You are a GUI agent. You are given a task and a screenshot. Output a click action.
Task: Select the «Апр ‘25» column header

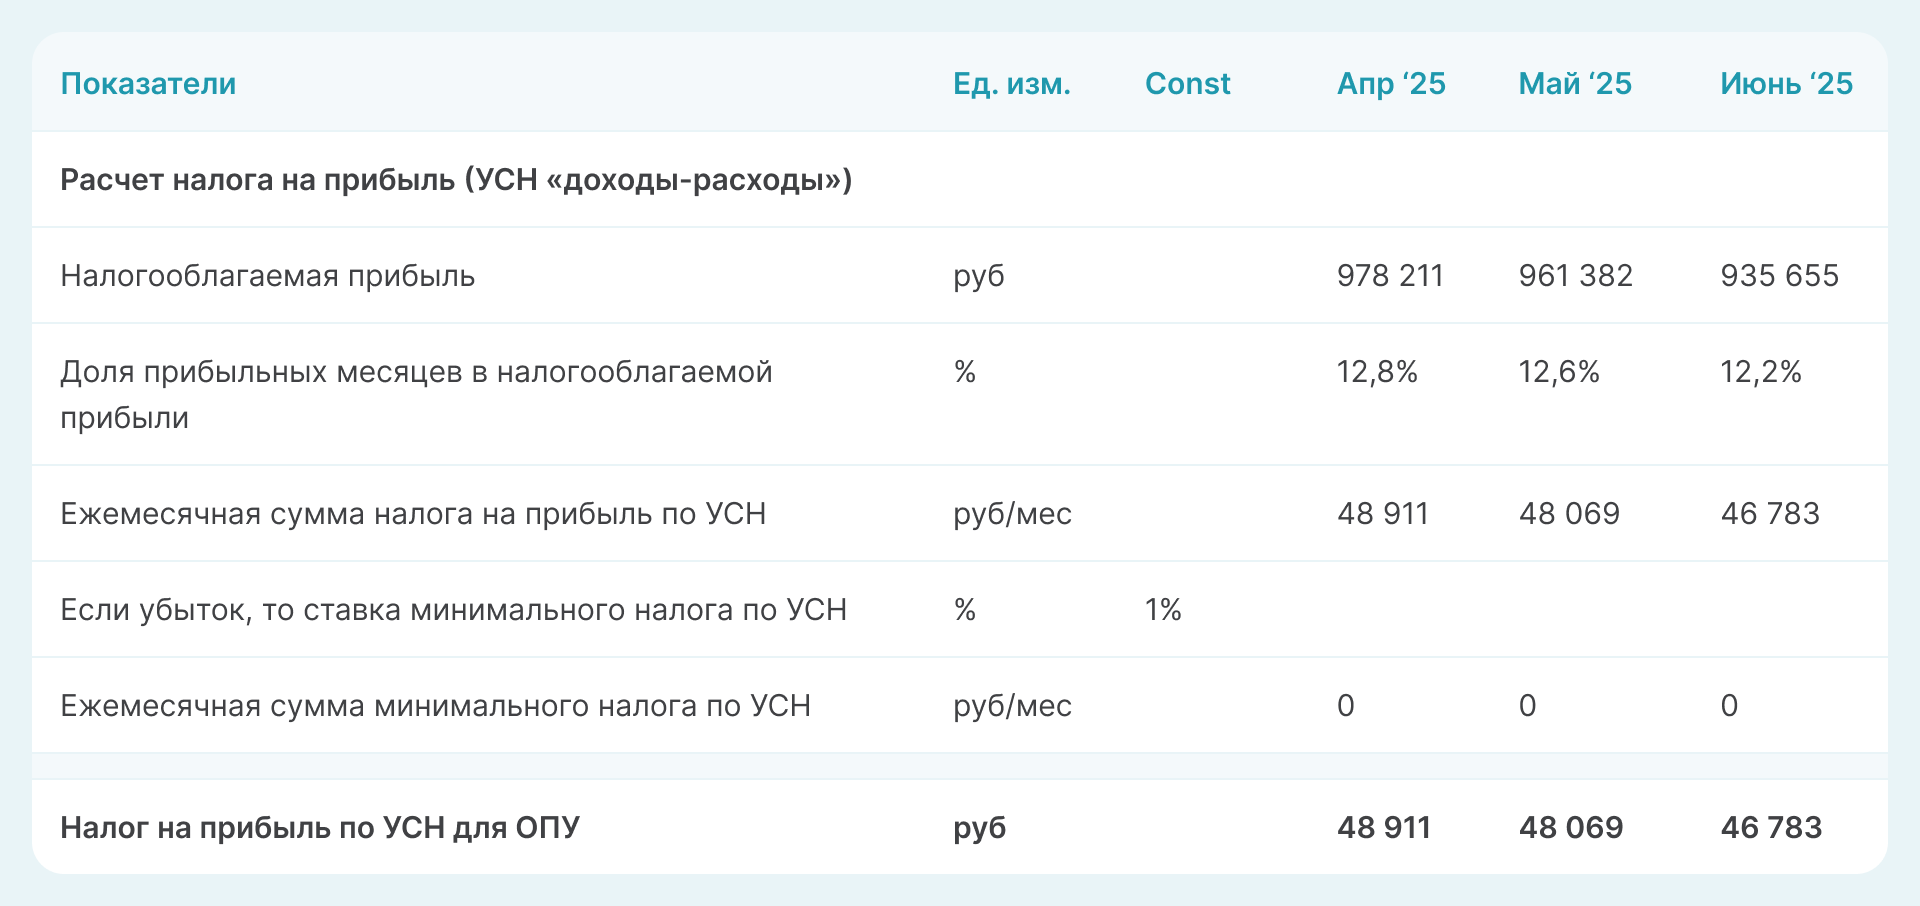(1392, 84)
